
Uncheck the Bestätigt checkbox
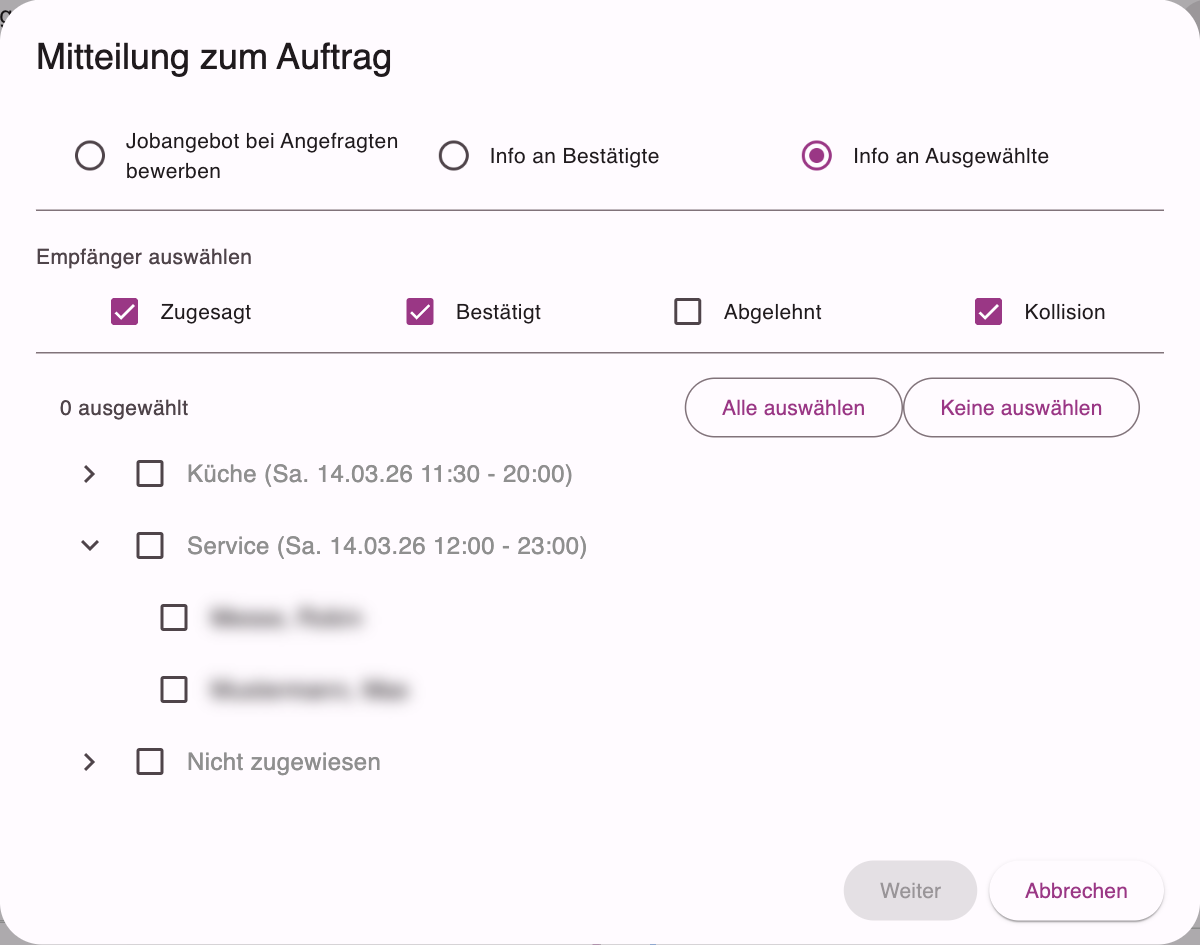point(420,312)
